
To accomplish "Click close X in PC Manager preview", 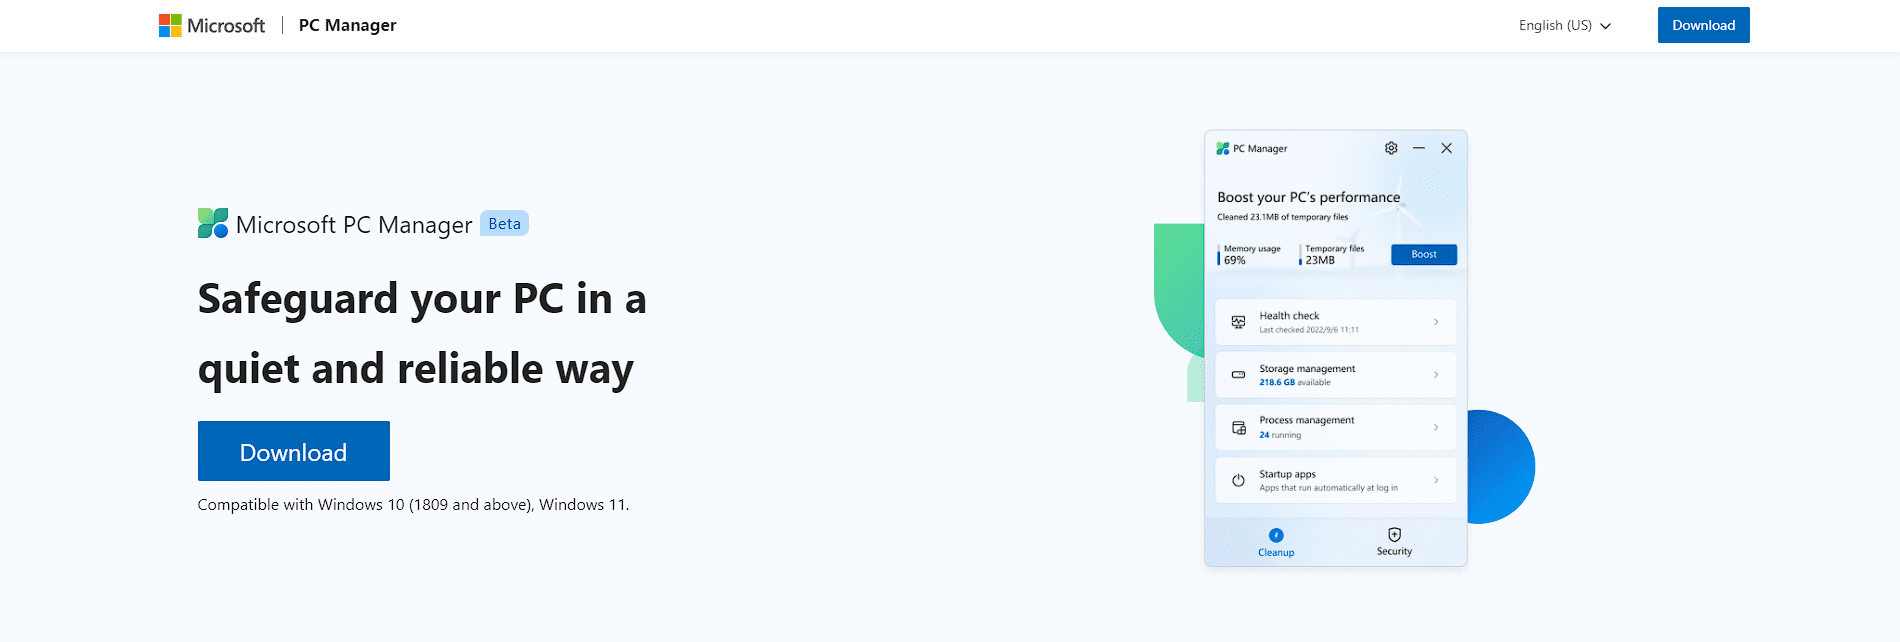I will [1446, 148].
